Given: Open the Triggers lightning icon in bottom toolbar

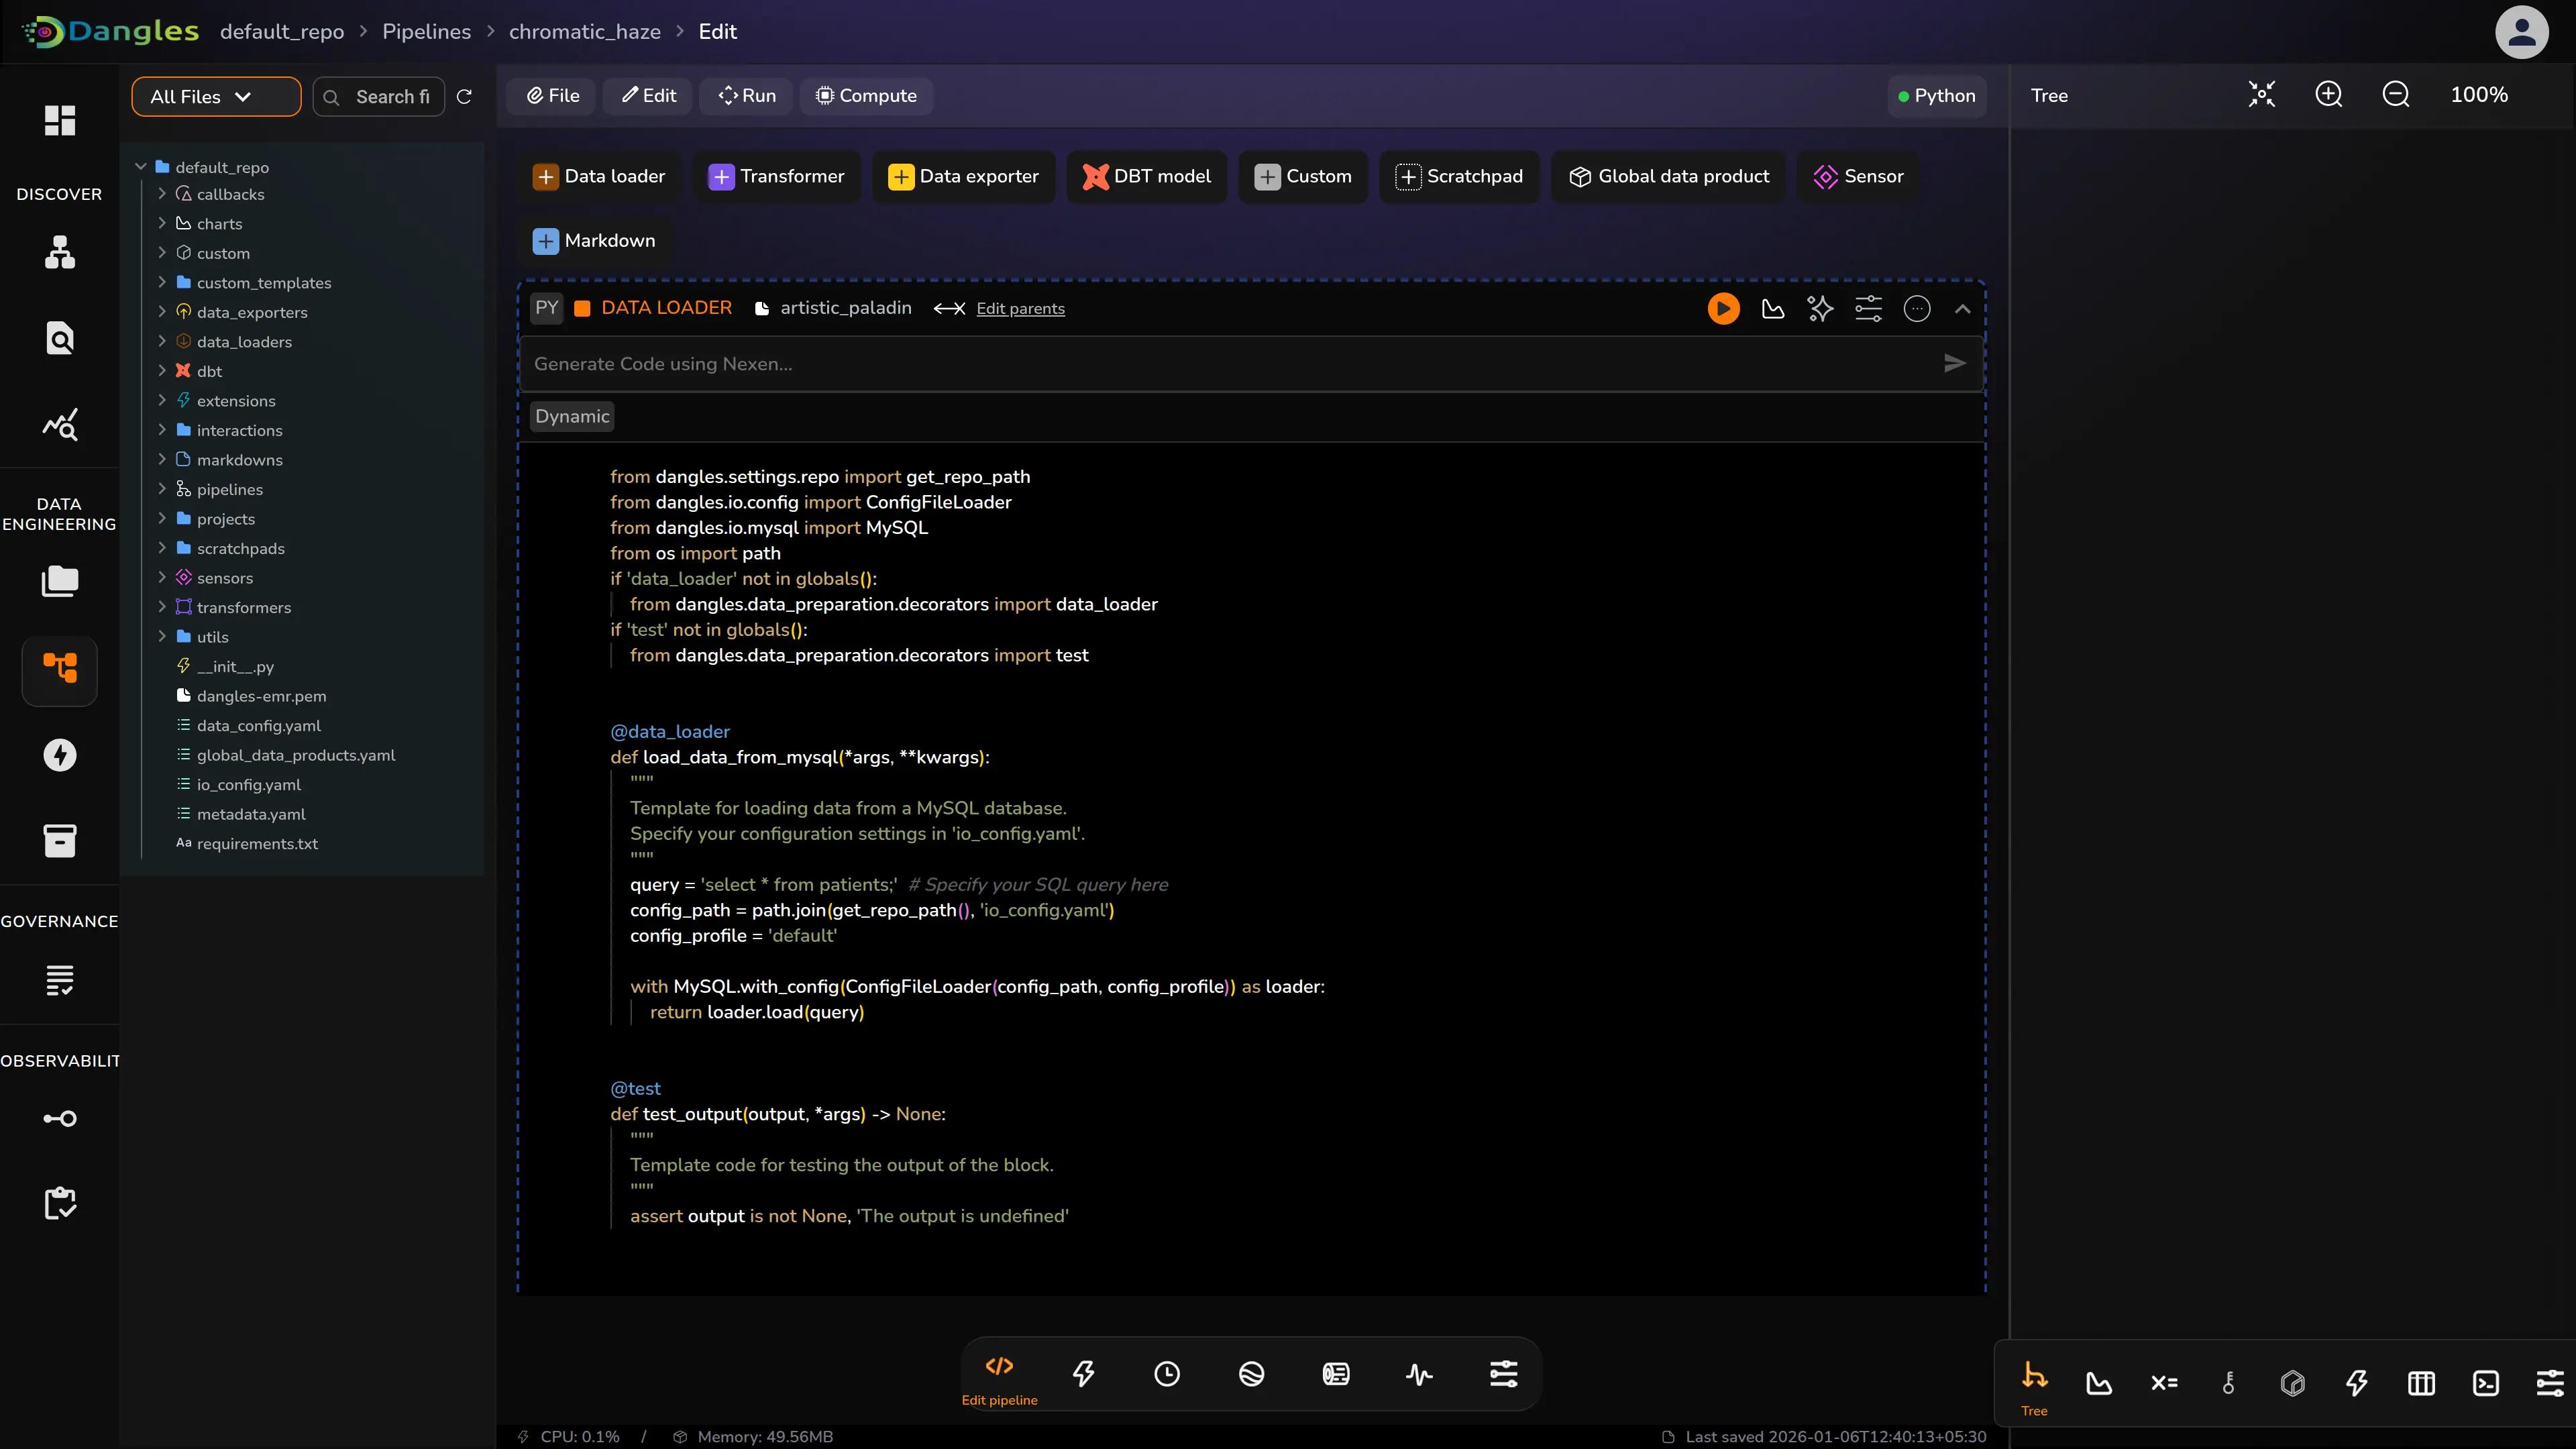Looking at the screenshot, I should tap(1083, 1374).
